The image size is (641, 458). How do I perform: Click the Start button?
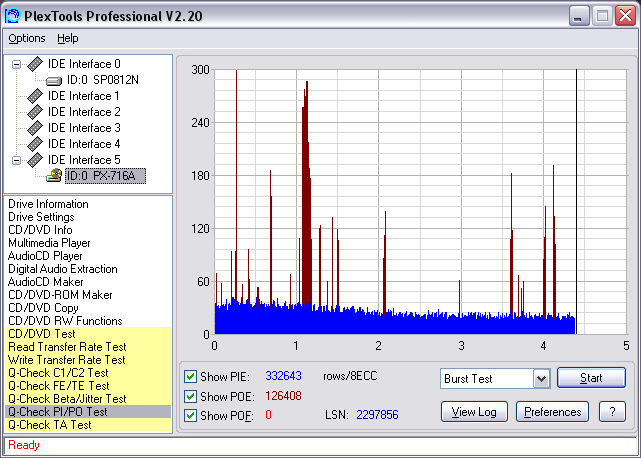pyautogui.click(x=591, y=378)
